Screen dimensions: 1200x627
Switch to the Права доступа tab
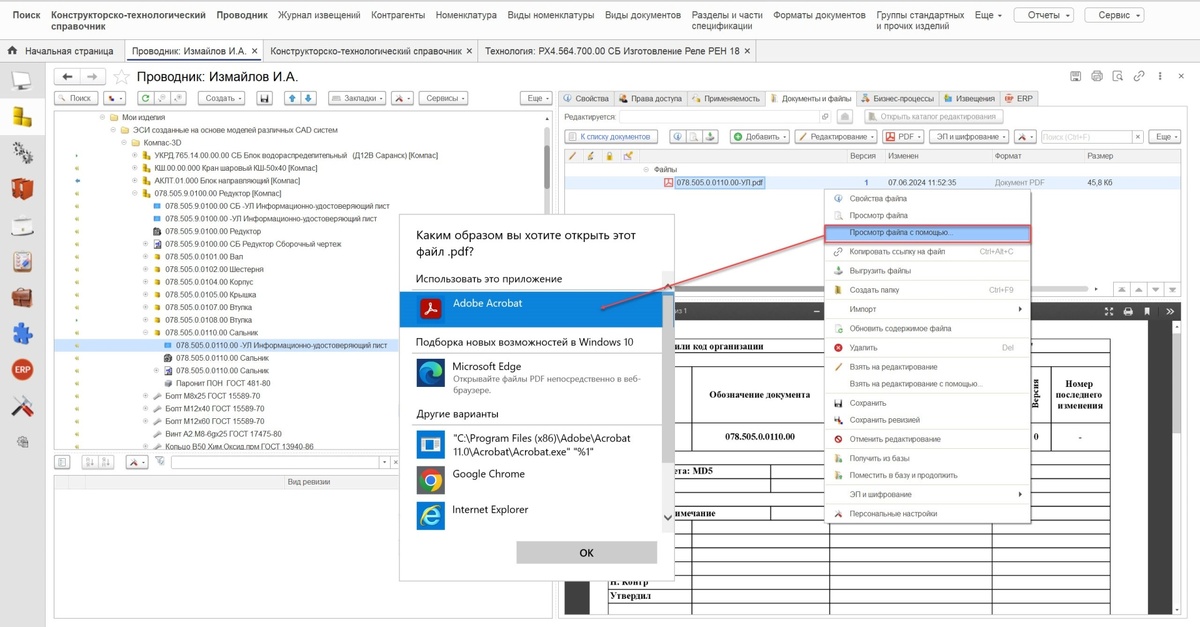tap(650, 98)
